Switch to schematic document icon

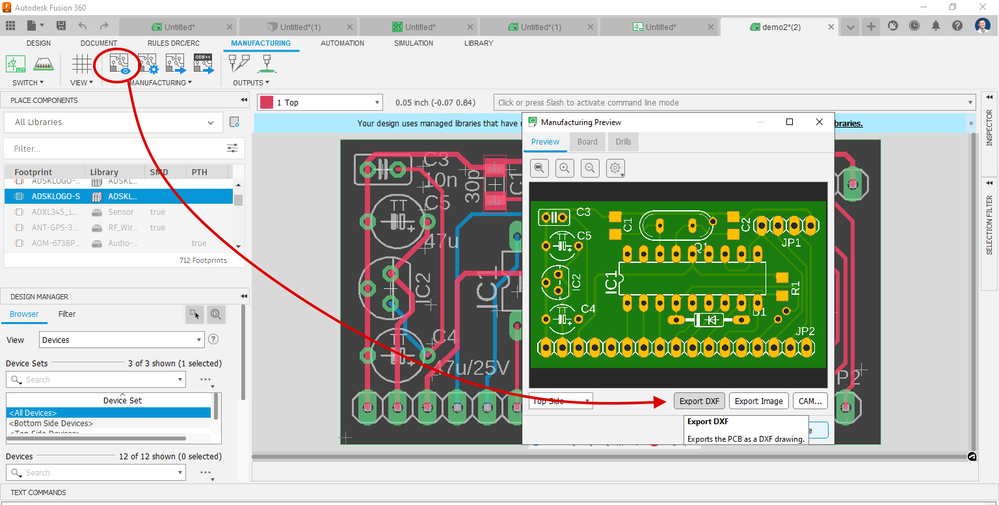coord(15,64)
